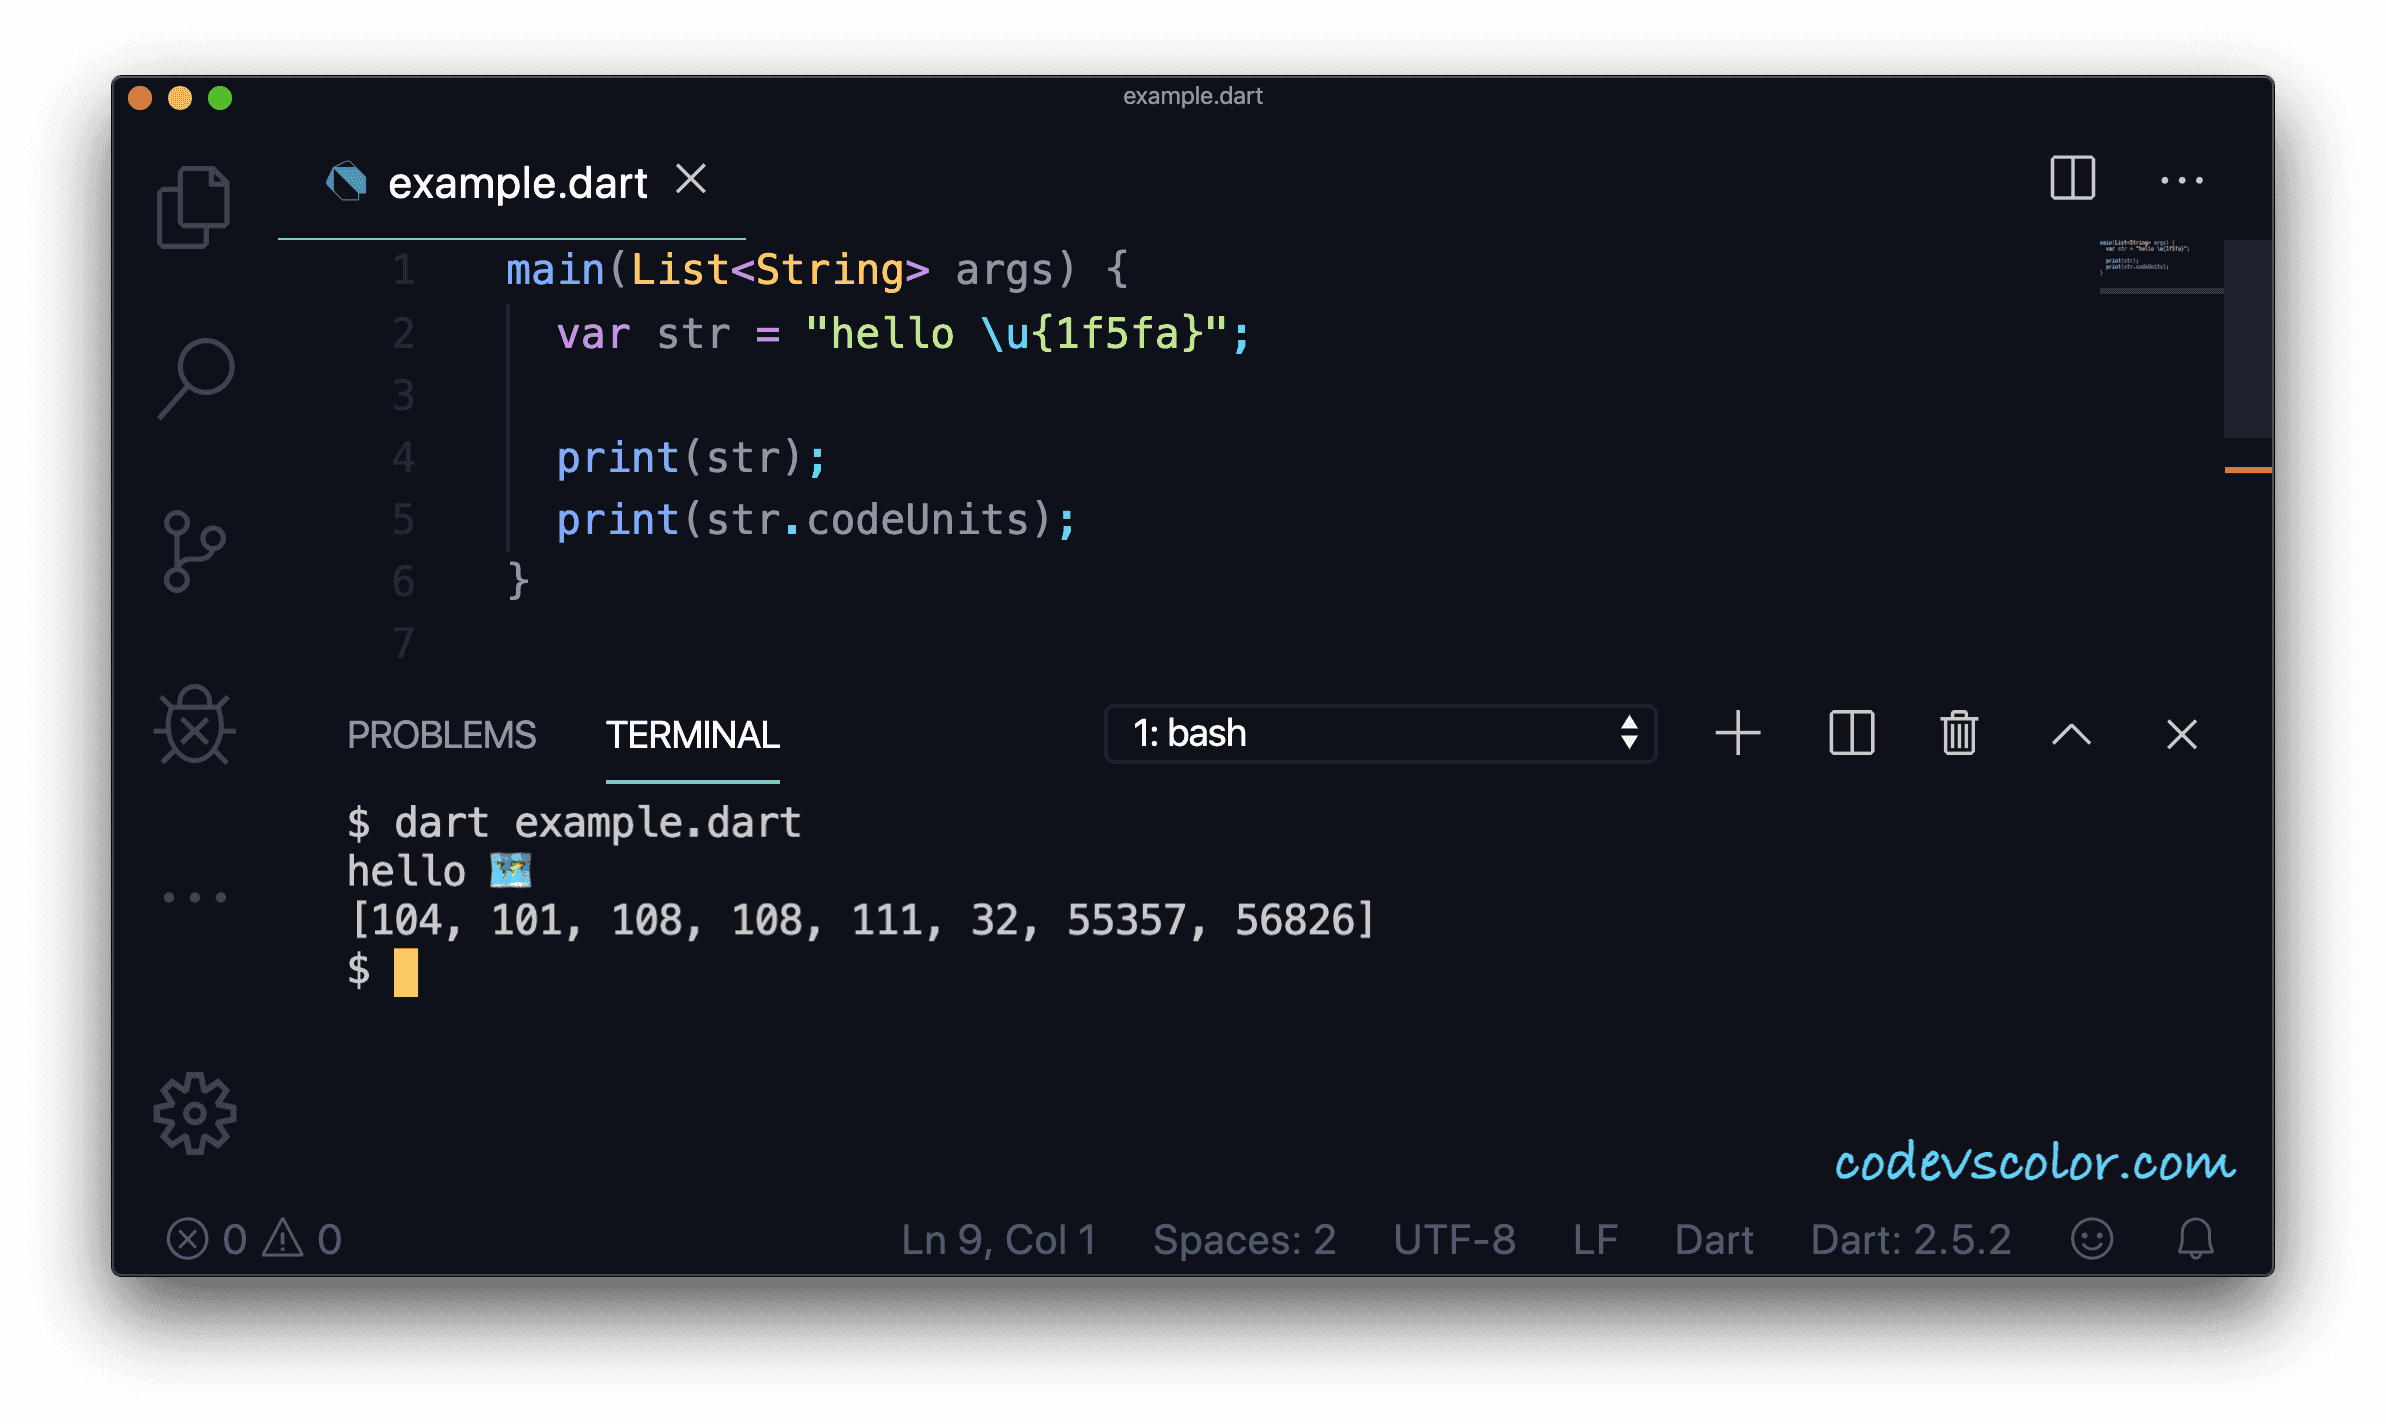Click the split editor icon
2386x1424 pixels.
[x=2072, y=179]
